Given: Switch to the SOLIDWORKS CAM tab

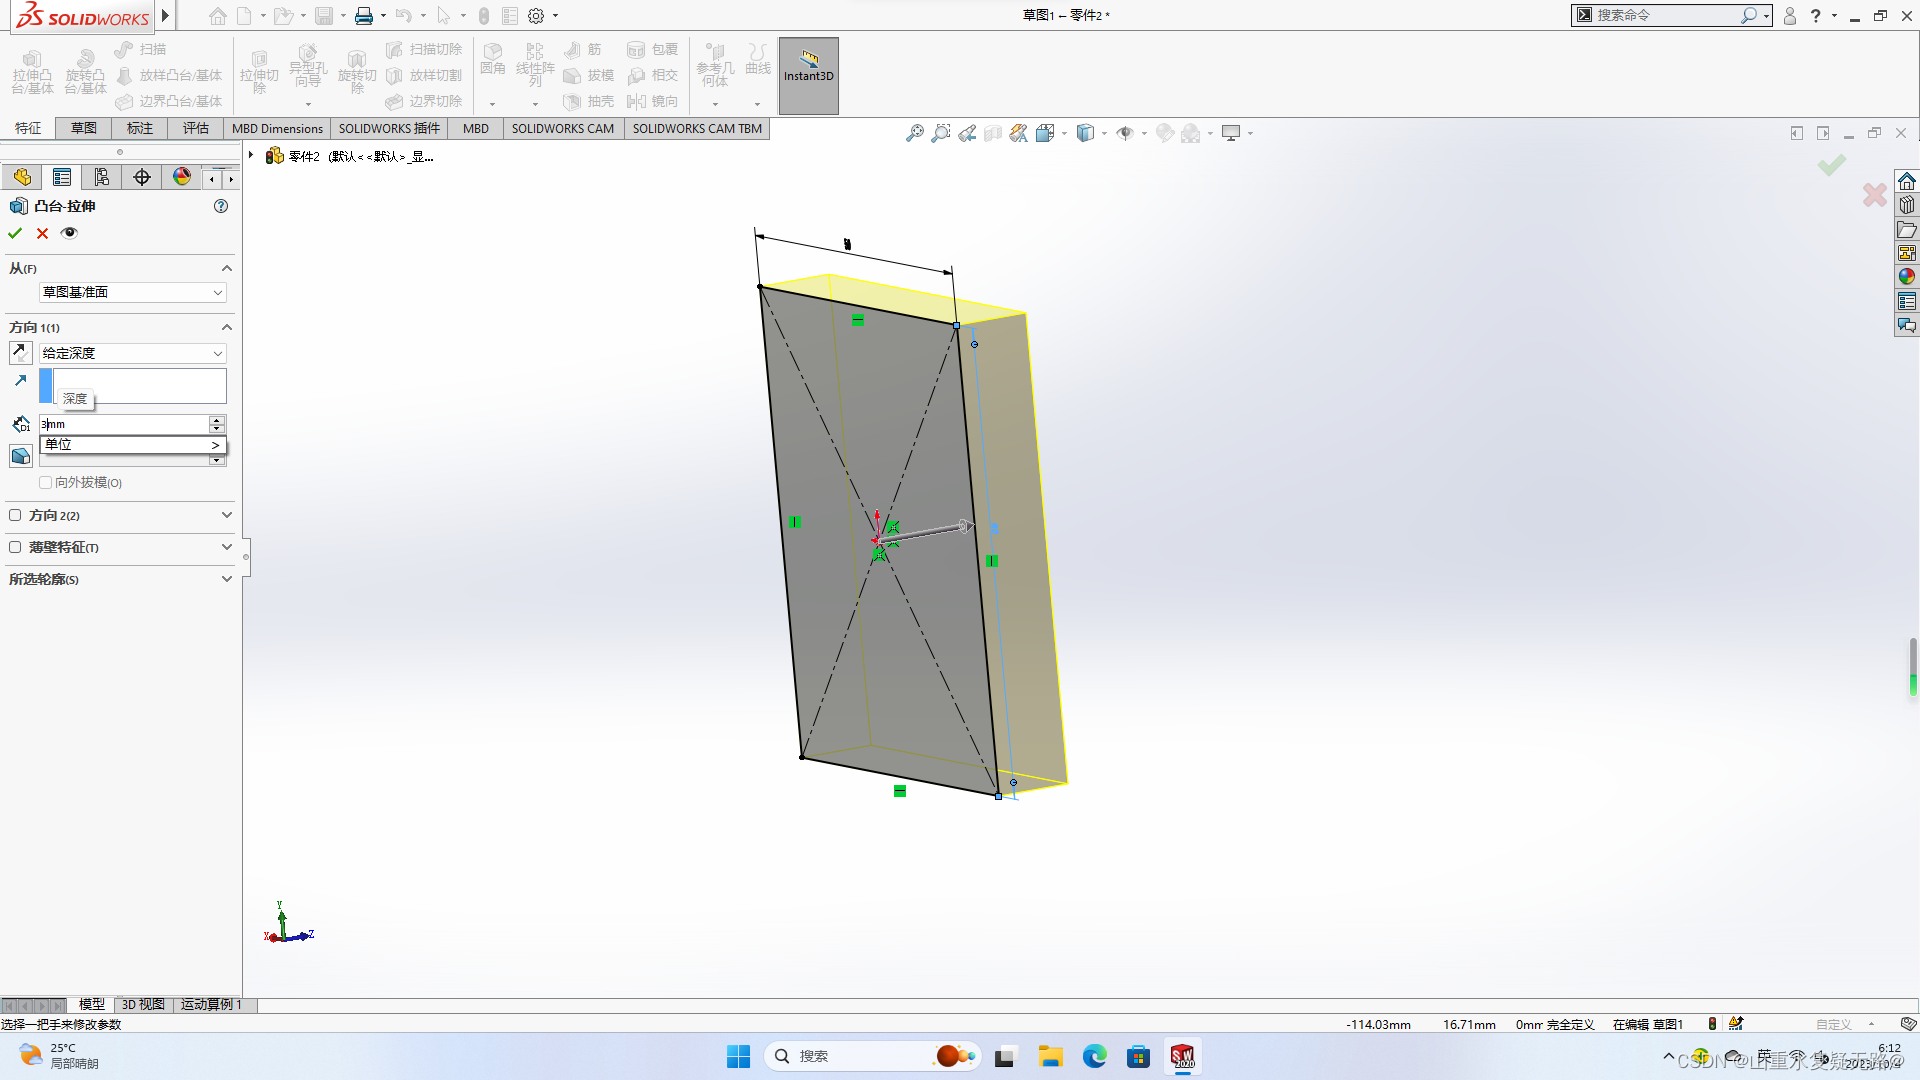Looking at the screenshot, I should pos(562,128).
